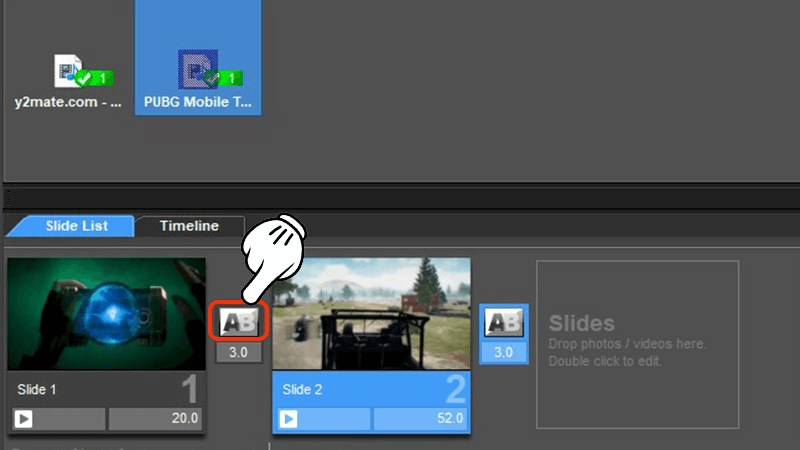The width and height of the screenshot is (800, 450).
Task: Click the transition icon after Slide 2
Action: coord(504,322)
